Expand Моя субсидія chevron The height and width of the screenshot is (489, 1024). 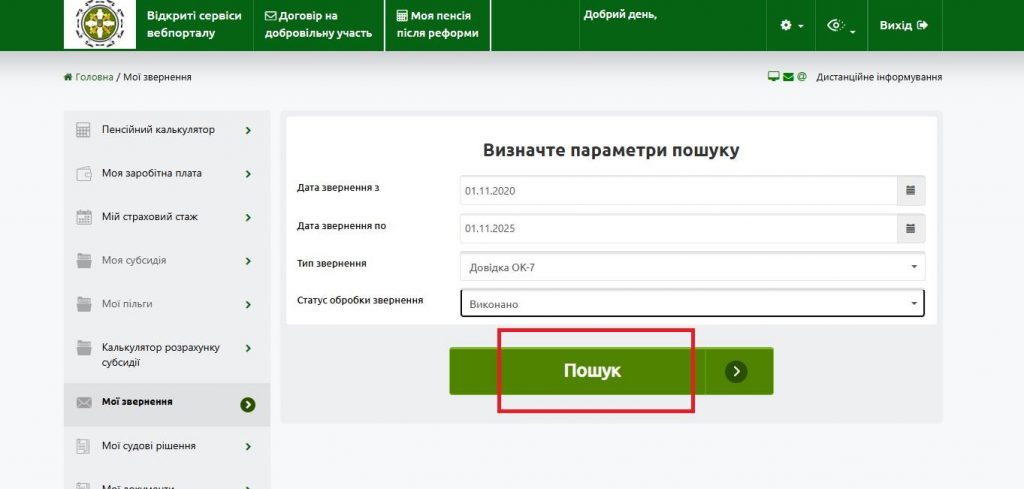coord(248,261)
